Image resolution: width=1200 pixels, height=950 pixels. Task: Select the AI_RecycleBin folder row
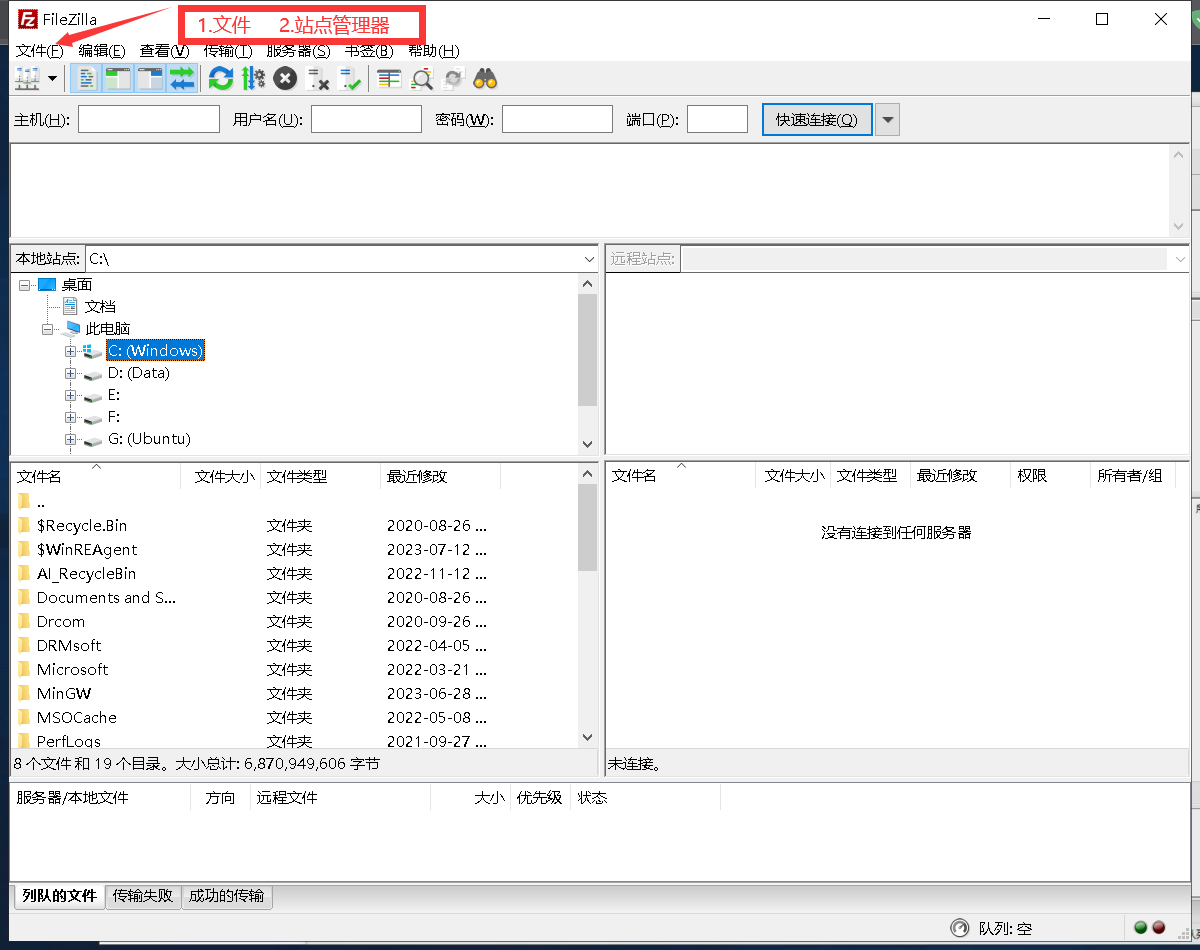(x=295, y=573)
